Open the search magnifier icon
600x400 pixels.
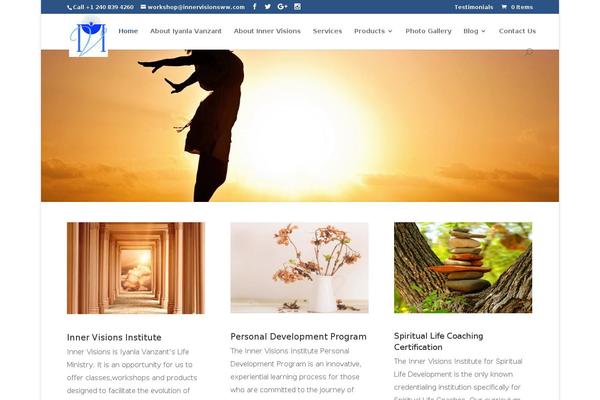[529, 52]
